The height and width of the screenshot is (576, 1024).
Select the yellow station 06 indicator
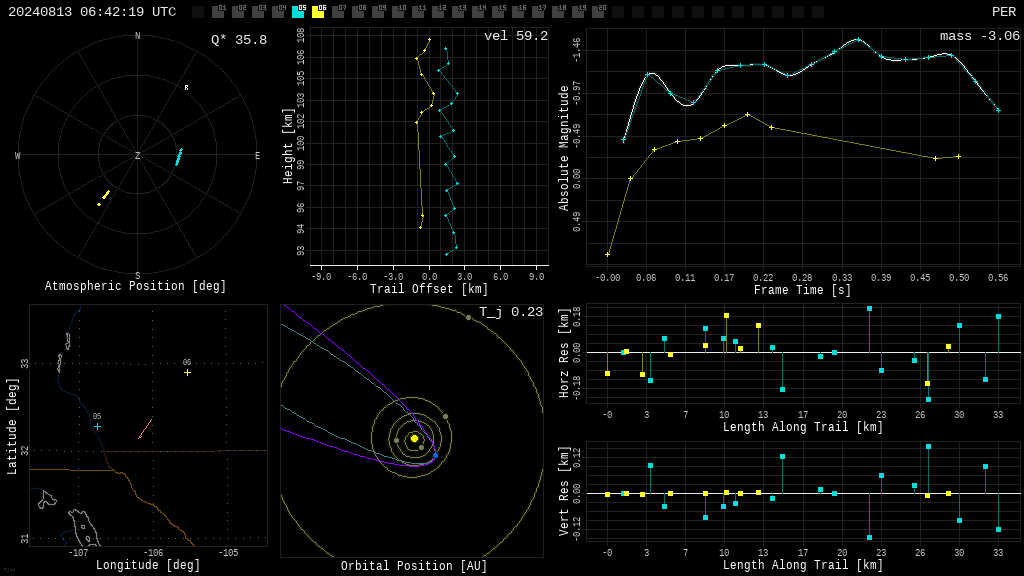pos(318,12)
